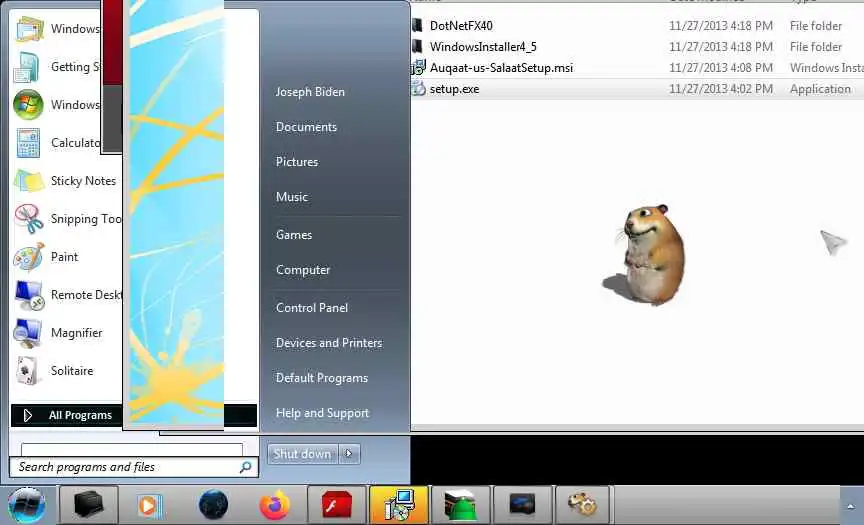Screen dimensions: 864x525
Task: Open Control Panel from the Start menu
Action: 312,308
